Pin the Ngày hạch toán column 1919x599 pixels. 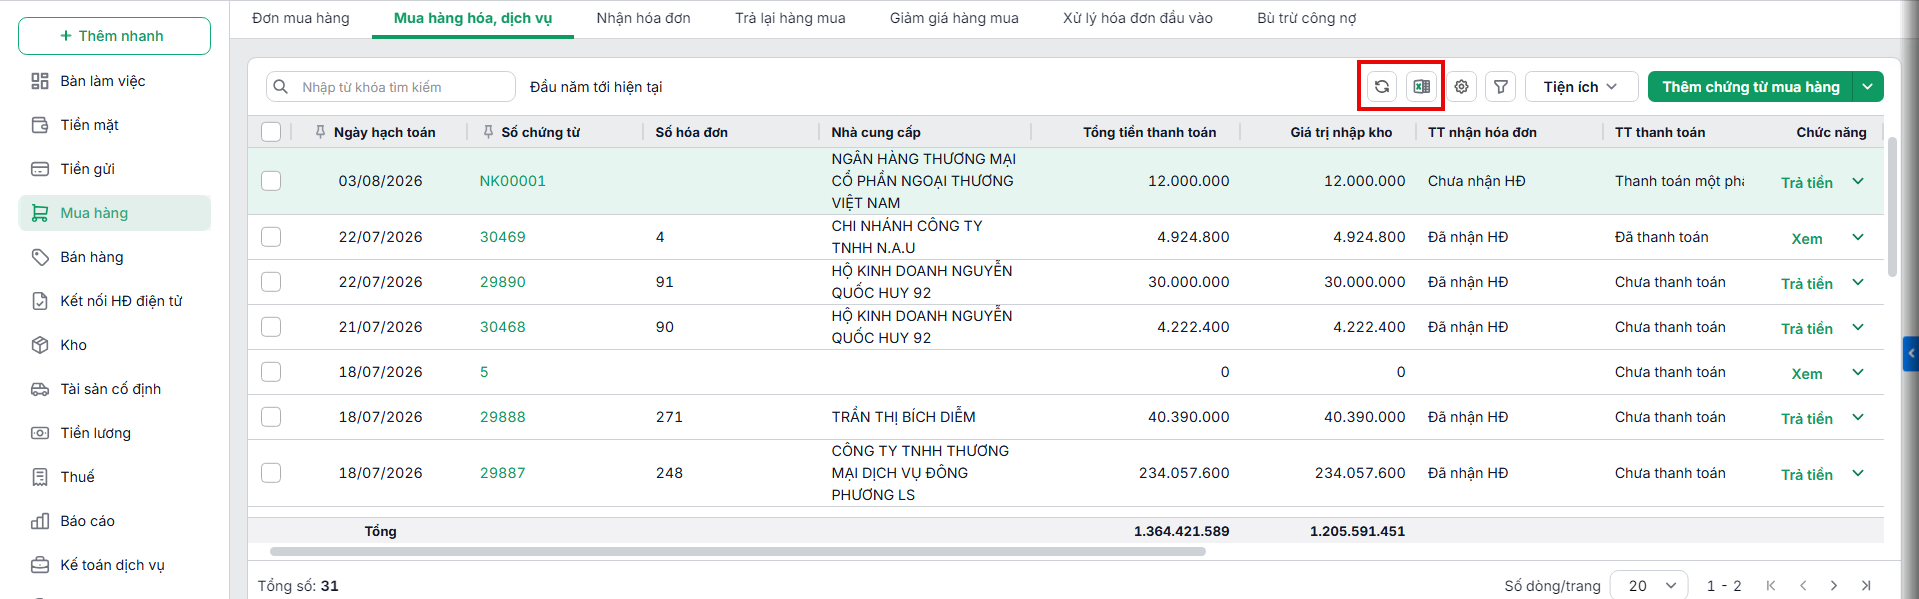320,132
